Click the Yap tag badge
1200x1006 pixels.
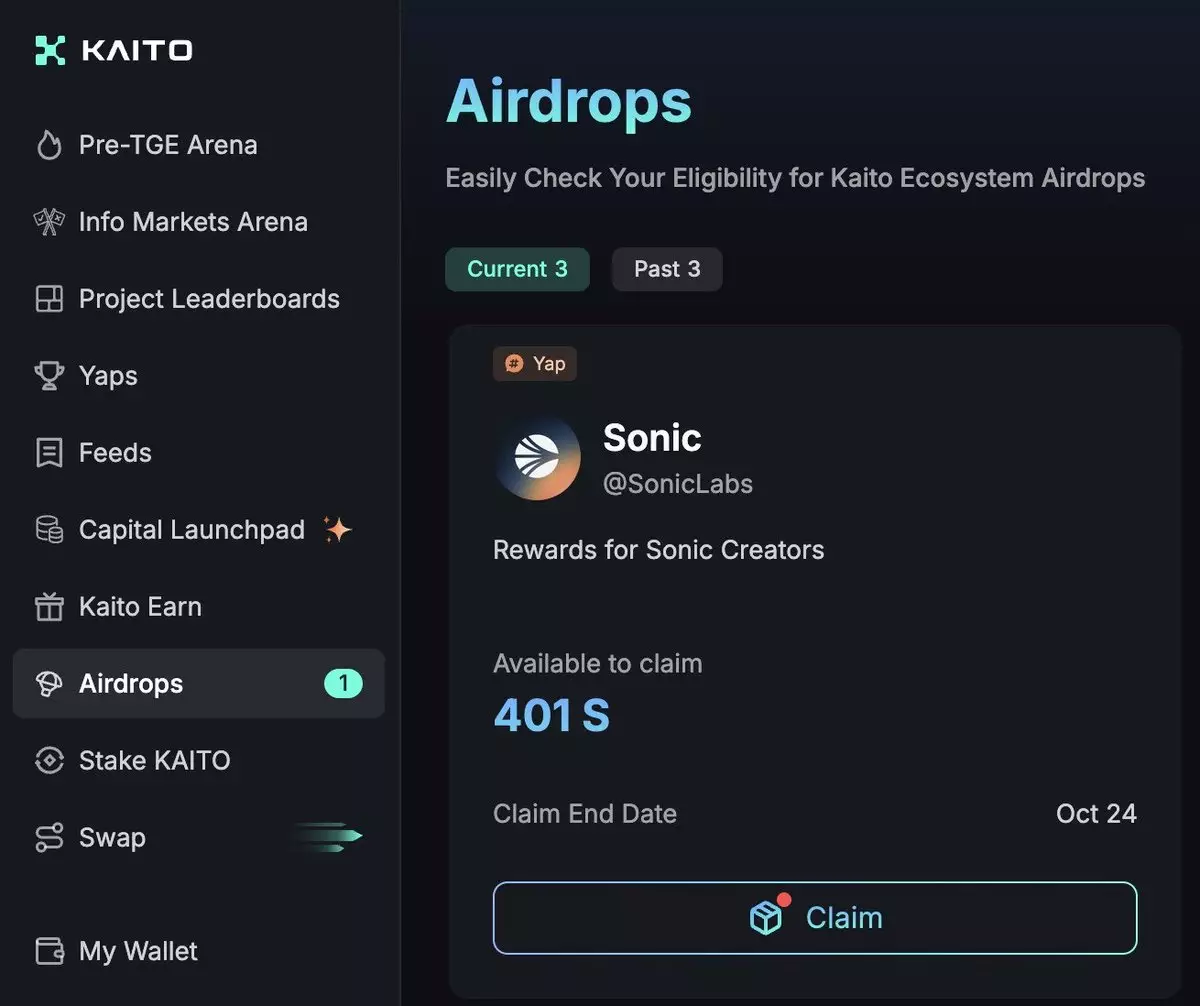tap(535, 364)
